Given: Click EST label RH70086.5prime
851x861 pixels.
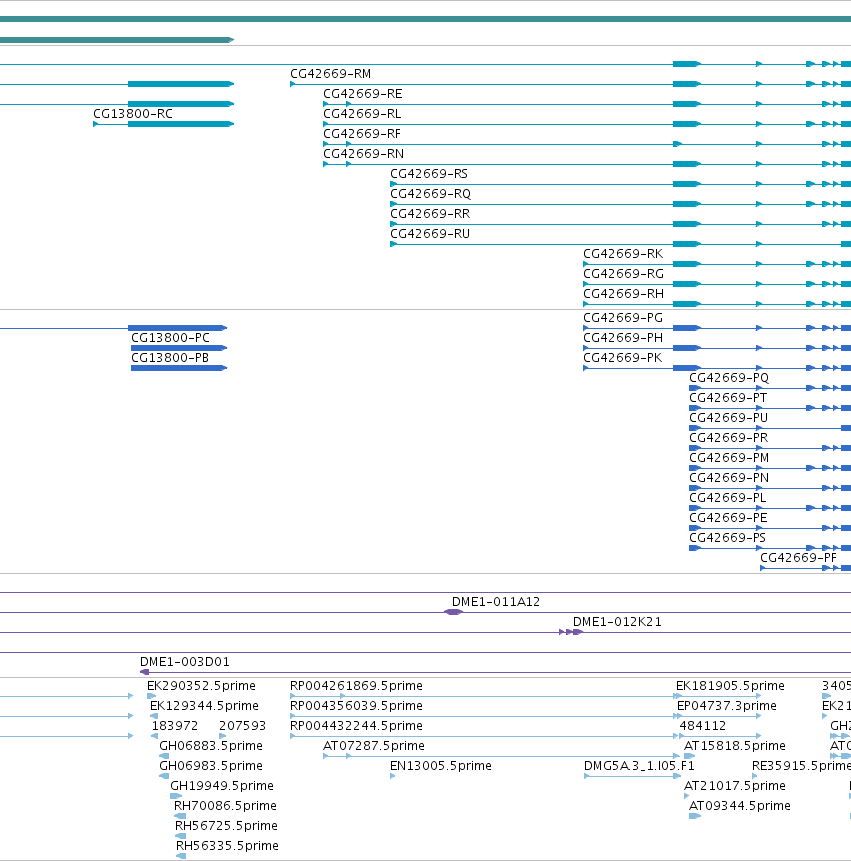Looking at the screenshot, I should (225, 806).
